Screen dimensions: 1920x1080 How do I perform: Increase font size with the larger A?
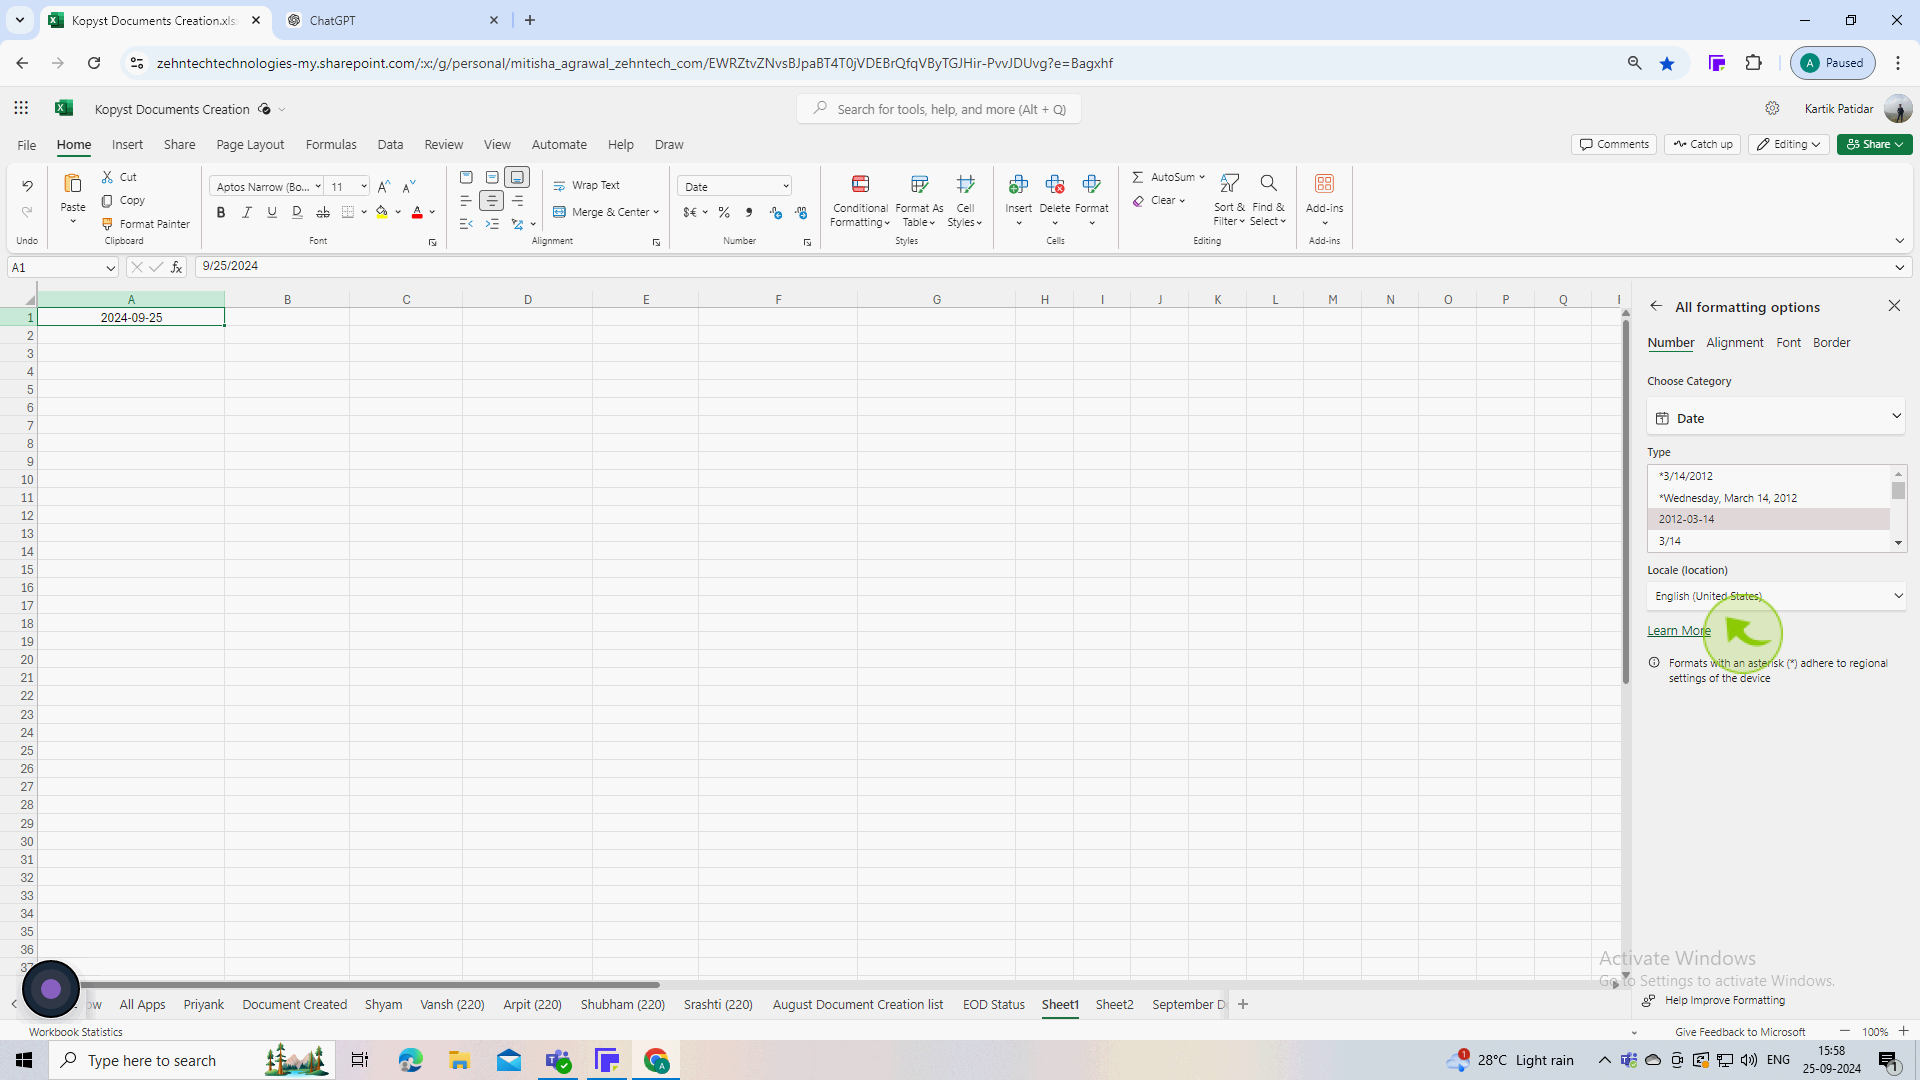384,187
